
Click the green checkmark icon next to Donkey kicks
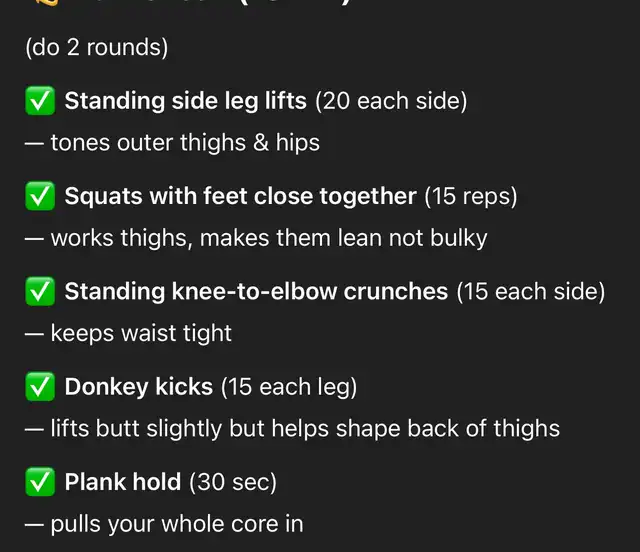click(40, 387)
